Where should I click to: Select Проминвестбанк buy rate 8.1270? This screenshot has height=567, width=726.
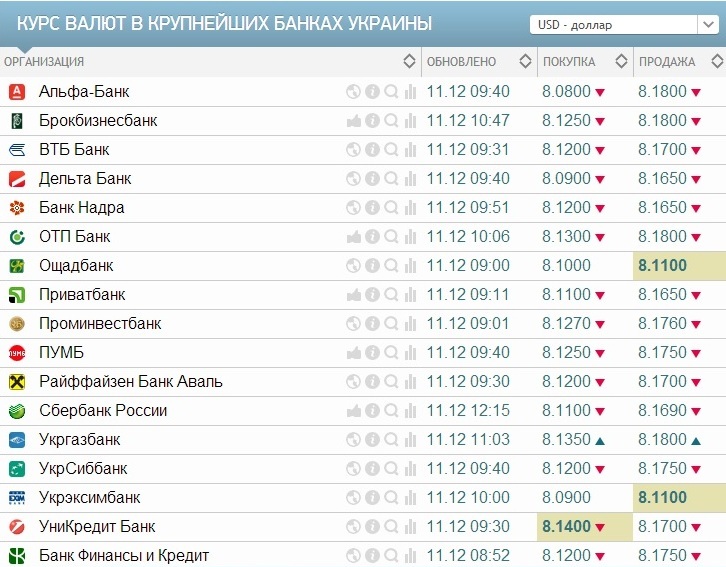[566, 324]
